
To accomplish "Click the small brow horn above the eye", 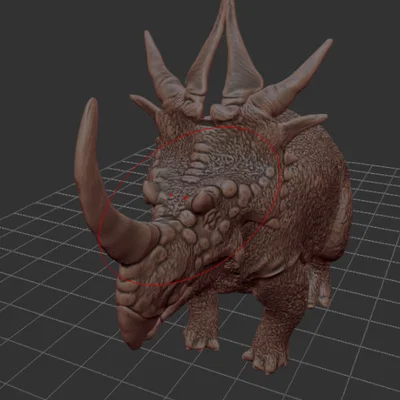I will (x=203, y=202).
